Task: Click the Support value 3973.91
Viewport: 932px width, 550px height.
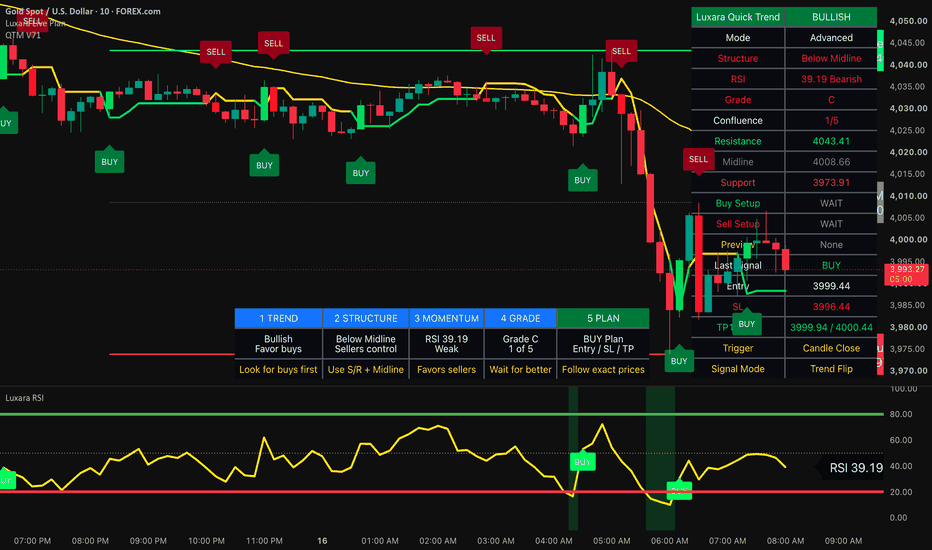Action: click(x=831, y=183)
